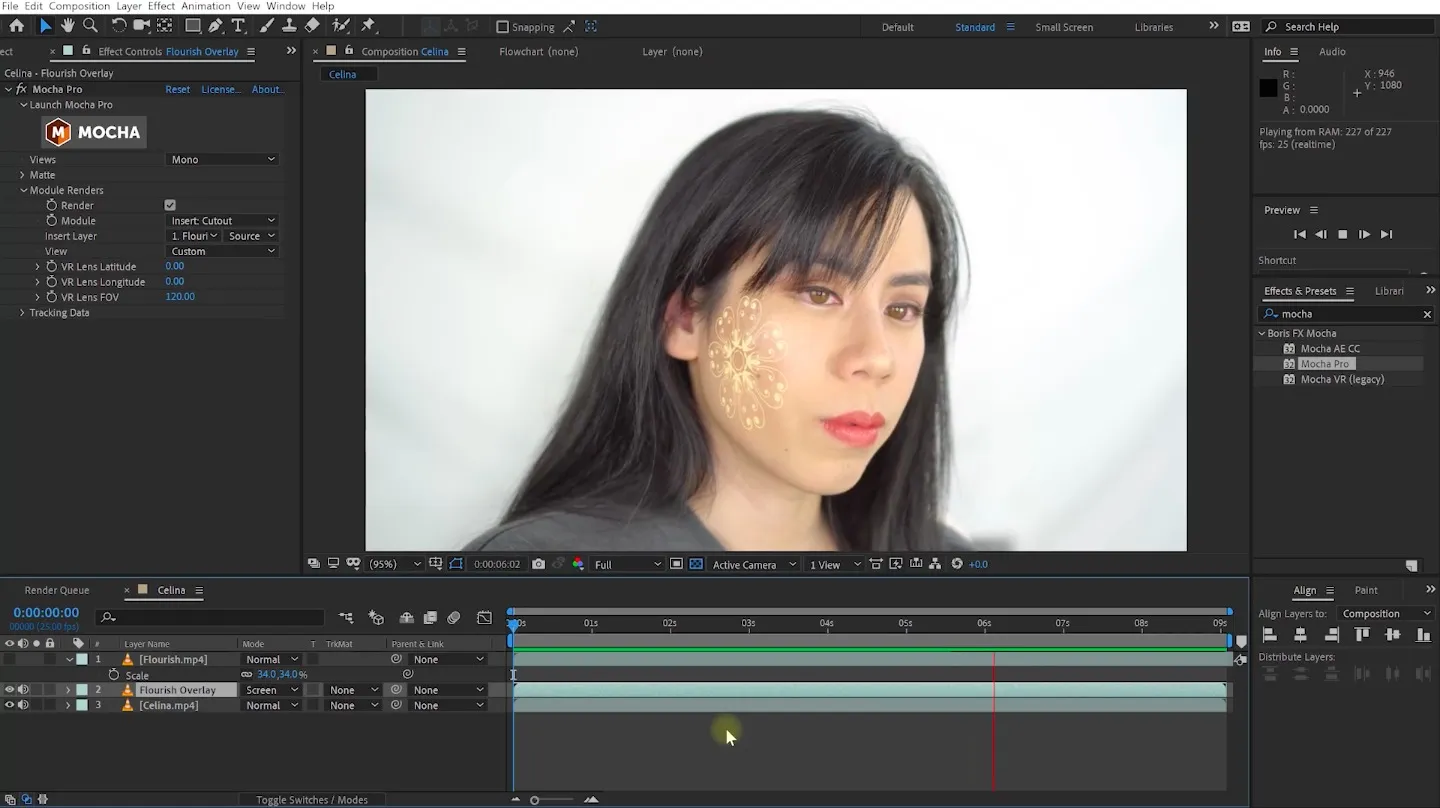The width and height of the screenshot is (1440, 808).
Task: Click the Effects & Presets search field
Action: pos(1348,314)
